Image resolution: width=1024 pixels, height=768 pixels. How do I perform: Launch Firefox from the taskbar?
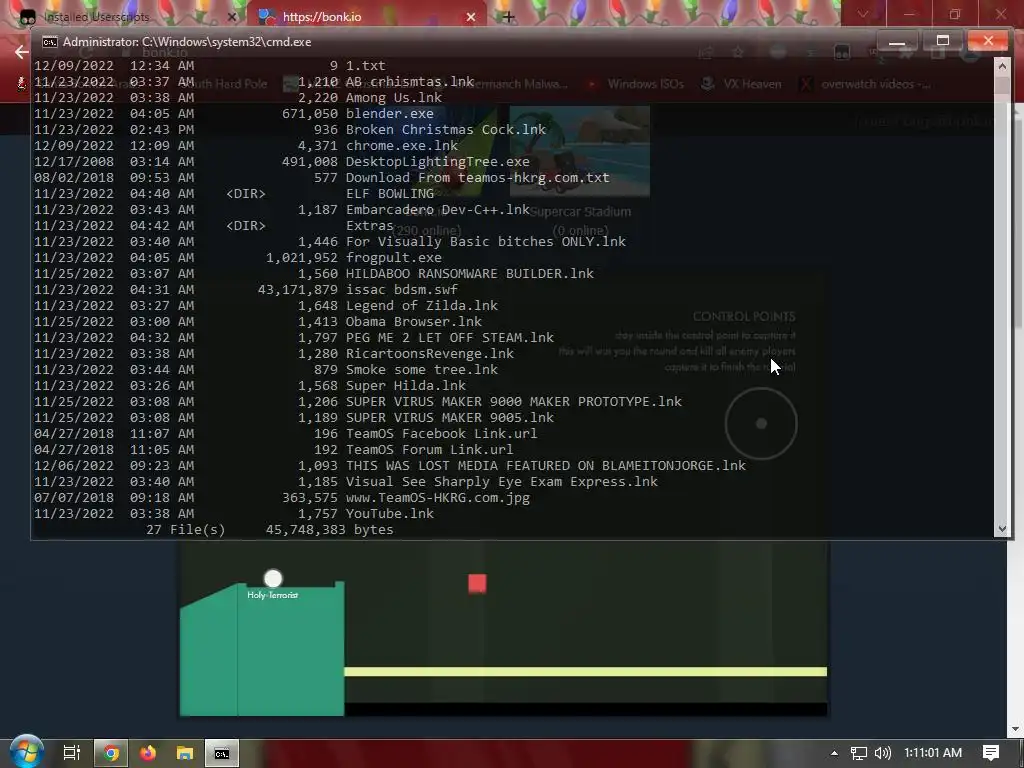coord(148,753)
